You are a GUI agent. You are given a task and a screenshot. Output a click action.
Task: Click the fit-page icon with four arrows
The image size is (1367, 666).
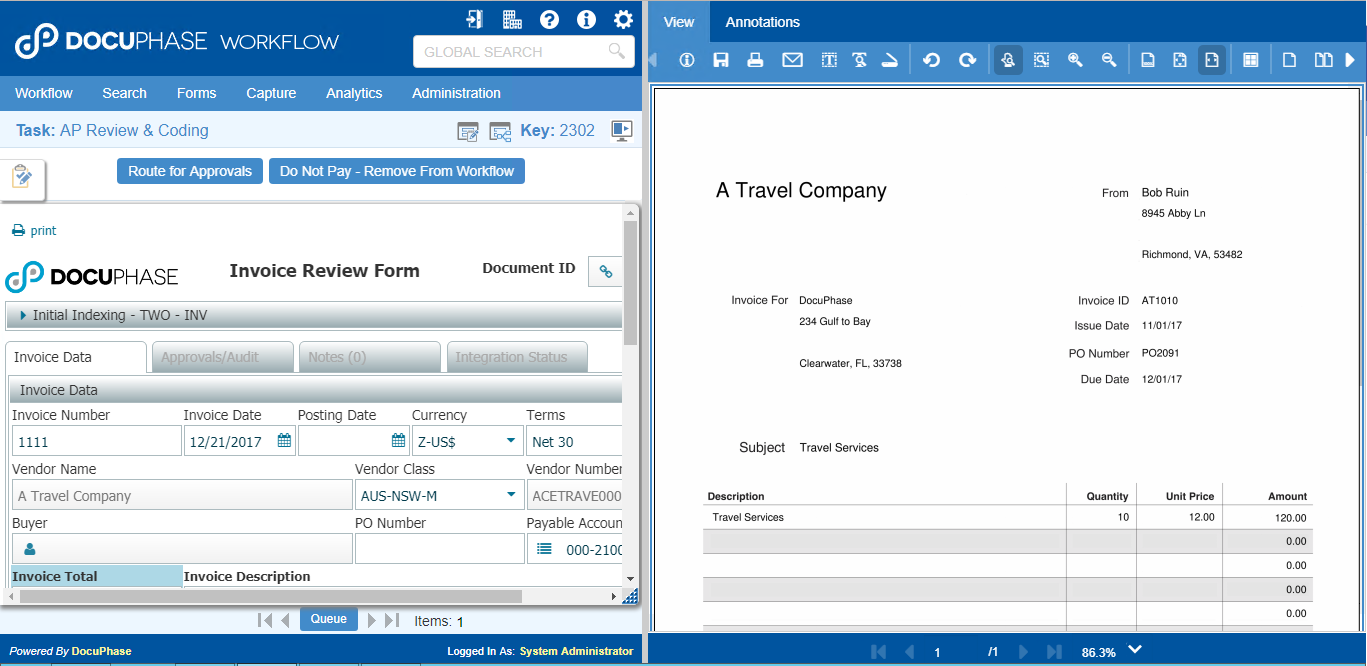1179,60
